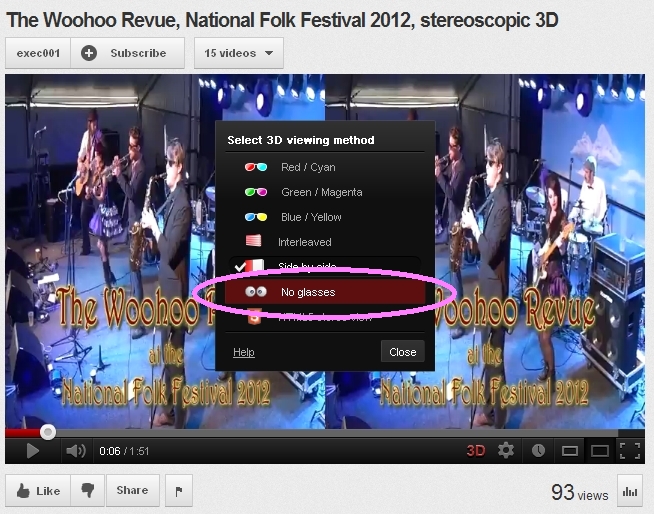Choose the No glasses option
Image resolution: width=654 pixels, height=514 pixels.
click(325, 292)
